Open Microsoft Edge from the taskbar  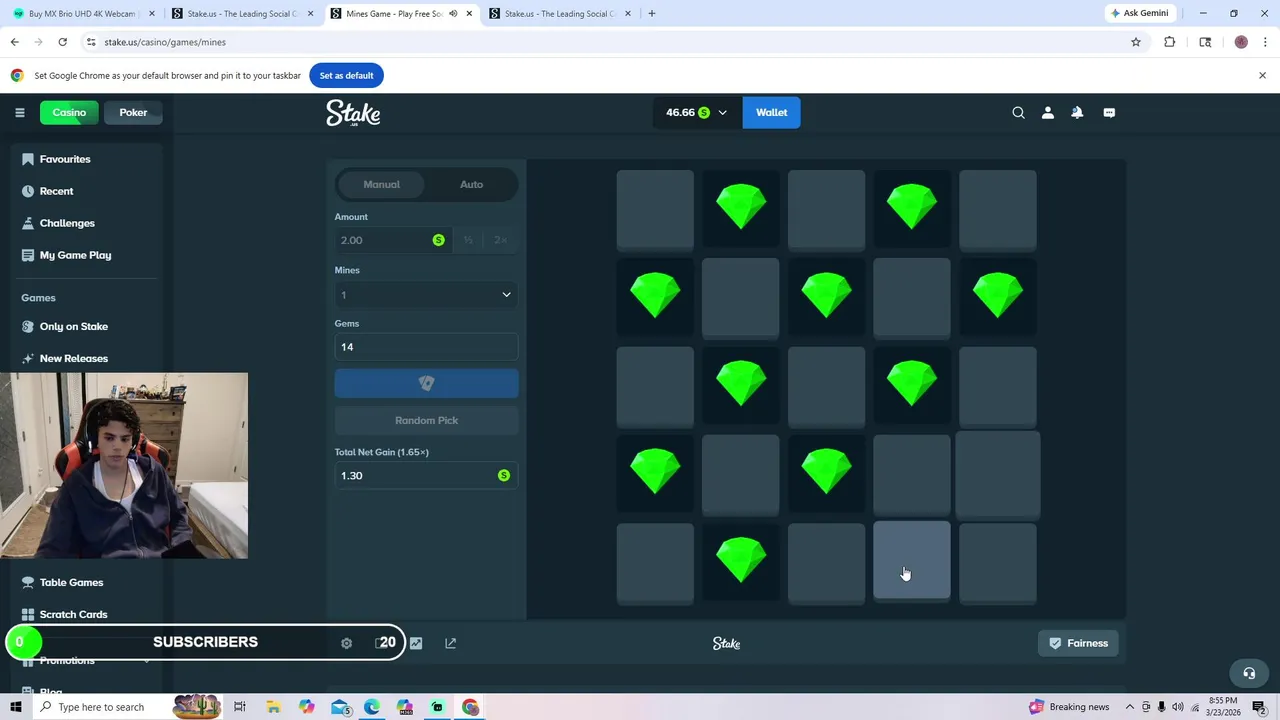point(371,707)
